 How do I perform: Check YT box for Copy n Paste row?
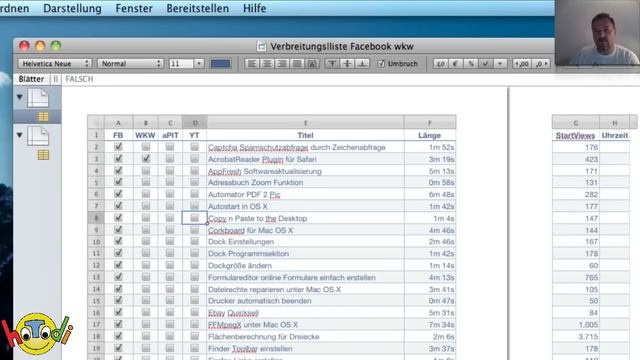(x=194, y=218)
